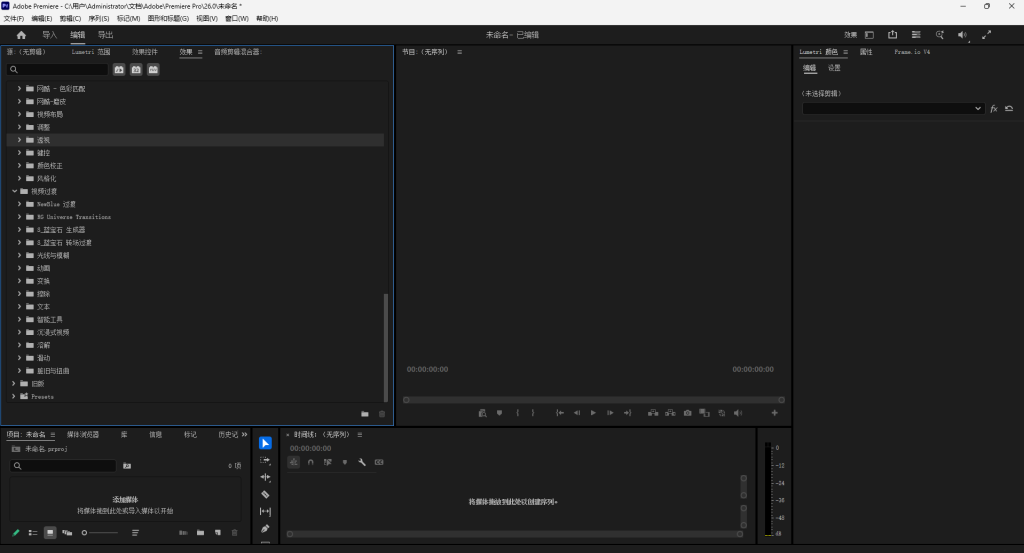Step Forward one frame in Program monitor
Image resolution: width=1024 pixels, height=553 pixels.
click(x=610, y=413)
